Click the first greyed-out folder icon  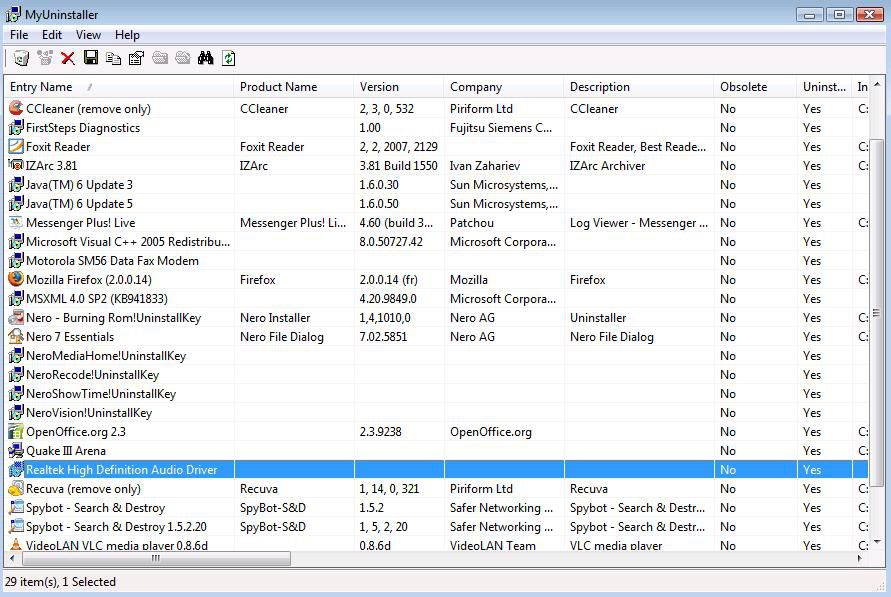tap(160, 58)
